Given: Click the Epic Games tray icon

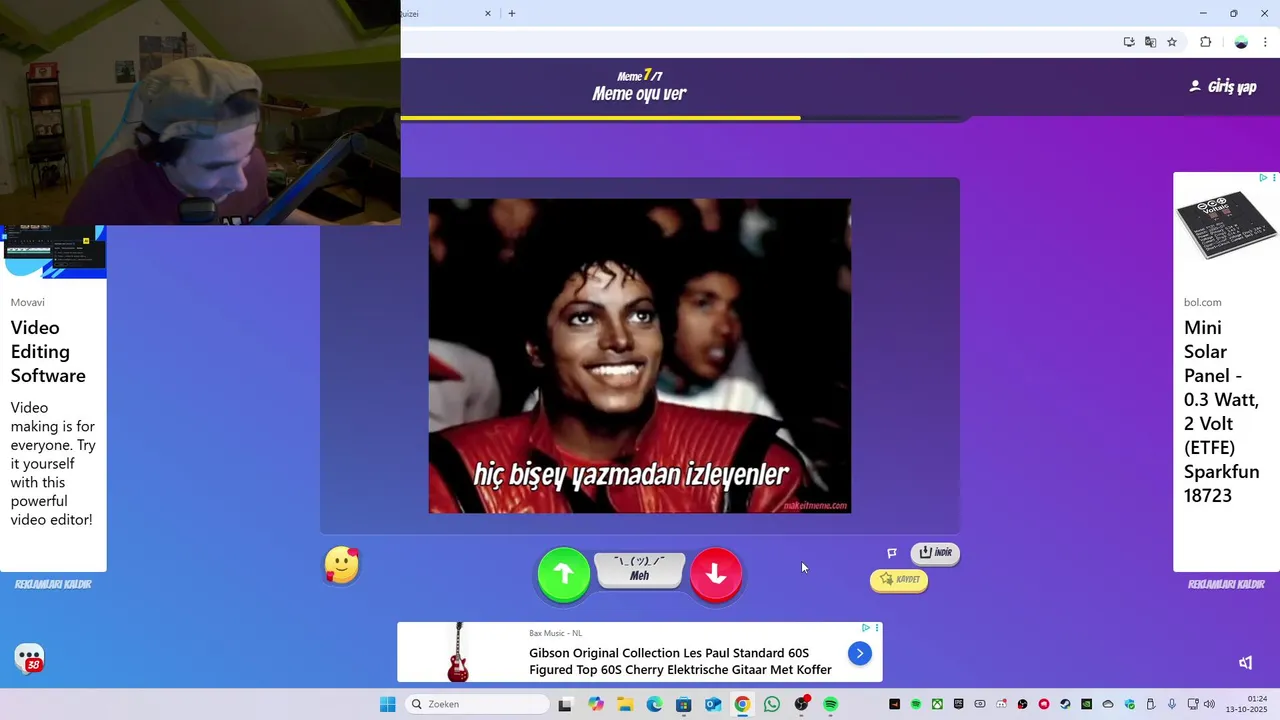Looking at the screenshot, I should 958,704.
